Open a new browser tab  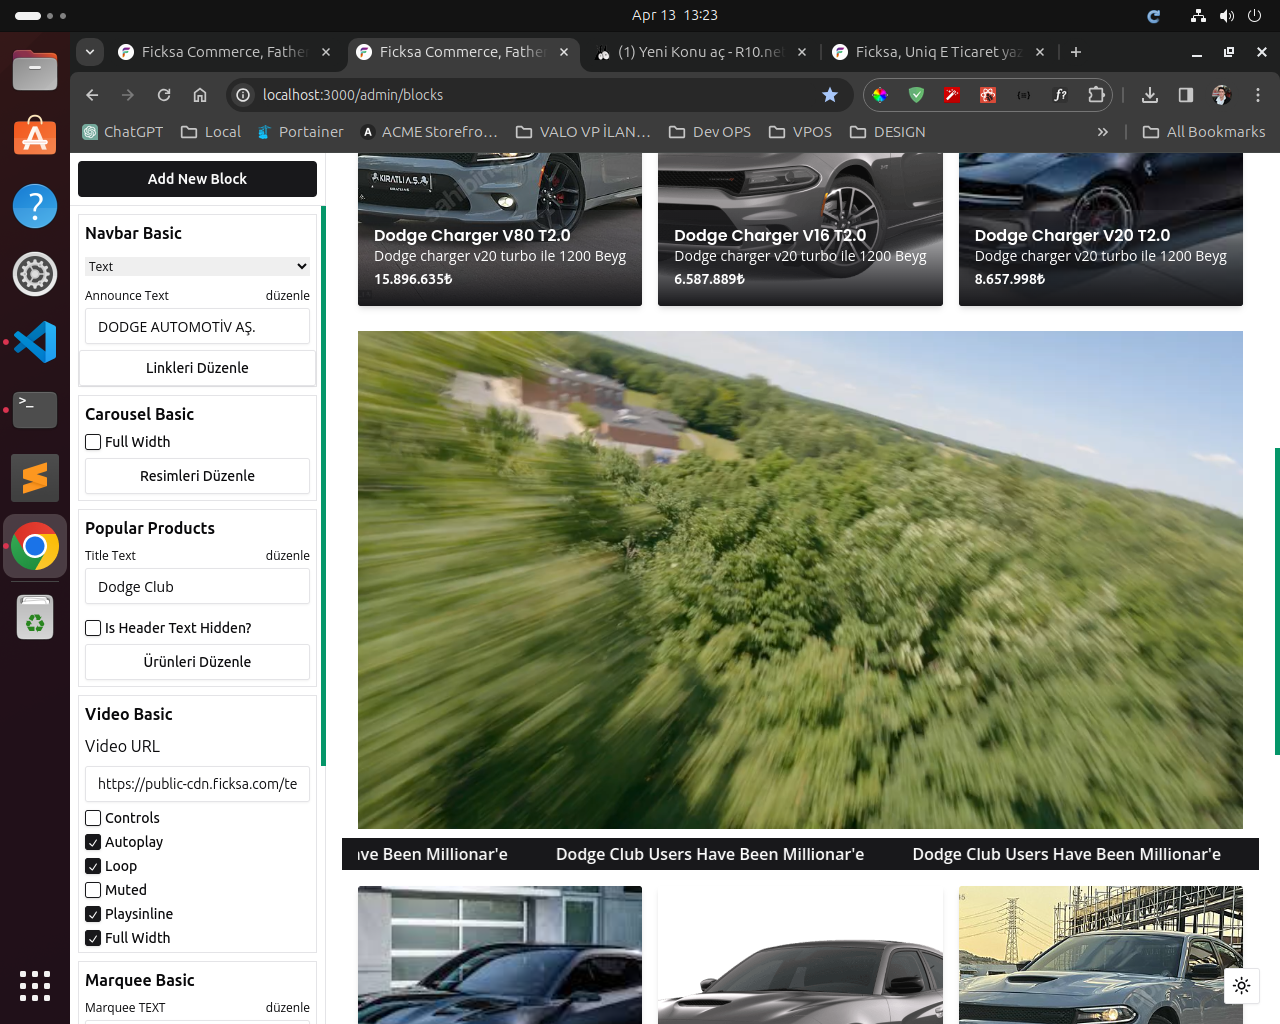1076,52
